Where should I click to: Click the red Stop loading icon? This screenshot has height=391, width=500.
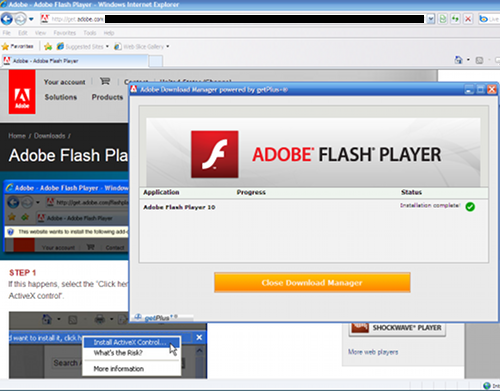click(468, 19)
